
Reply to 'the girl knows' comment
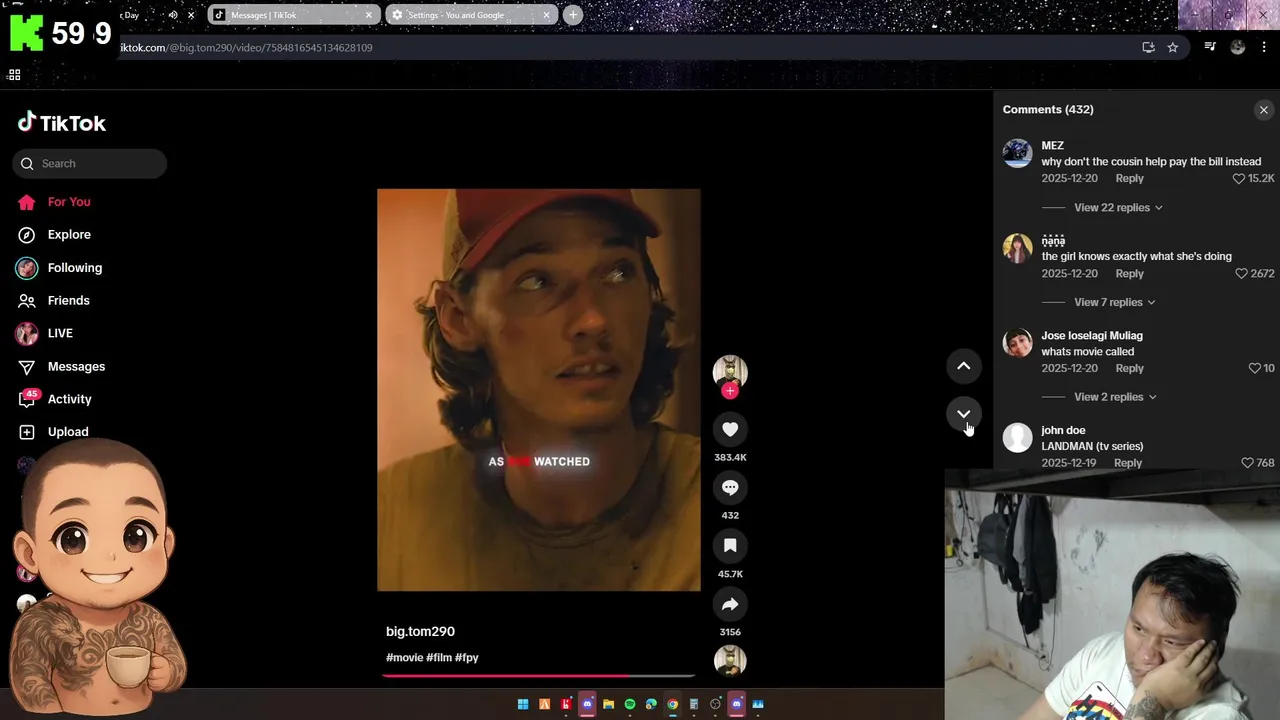pyautogui.click(x=1129, y=273)
